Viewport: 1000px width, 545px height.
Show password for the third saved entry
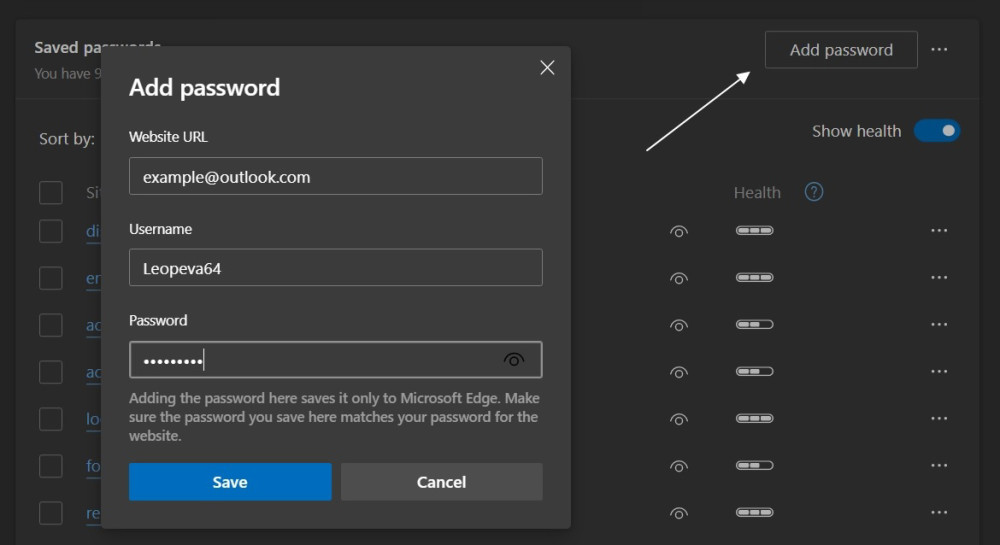tap(679, 325)
